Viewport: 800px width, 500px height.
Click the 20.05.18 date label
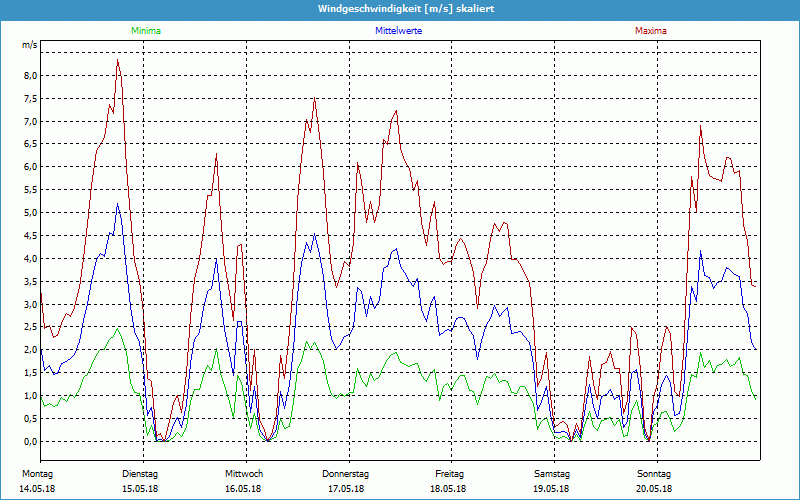point(654,489)
